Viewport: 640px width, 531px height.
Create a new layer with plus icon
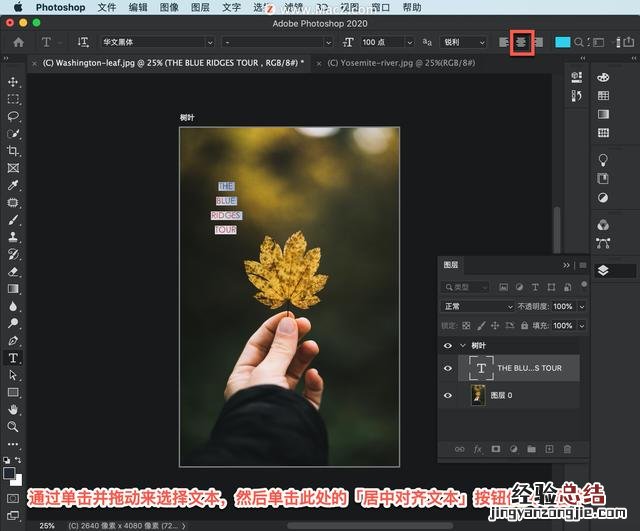(x=549, y=450)
